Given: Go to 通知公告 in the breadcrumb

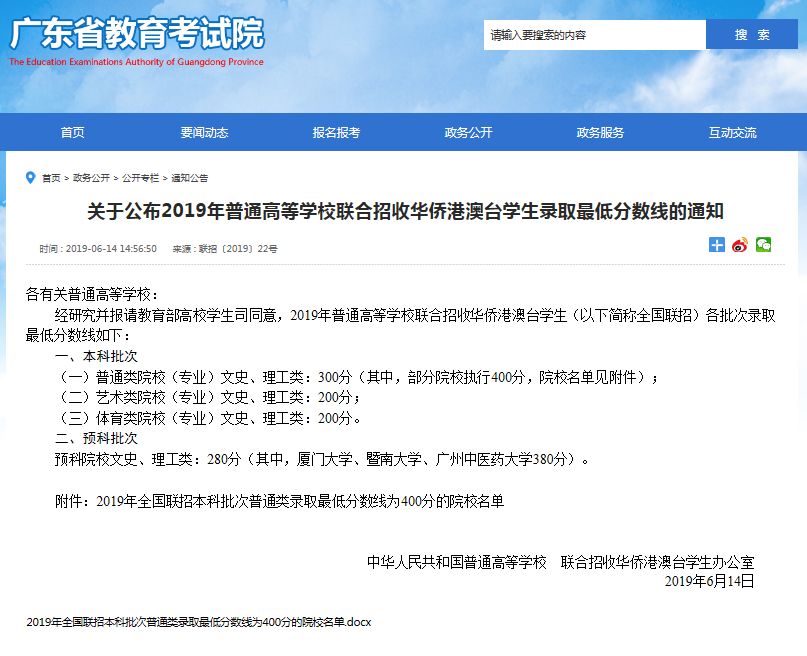Looking at the screenshot, I should [x=189, y=178].
